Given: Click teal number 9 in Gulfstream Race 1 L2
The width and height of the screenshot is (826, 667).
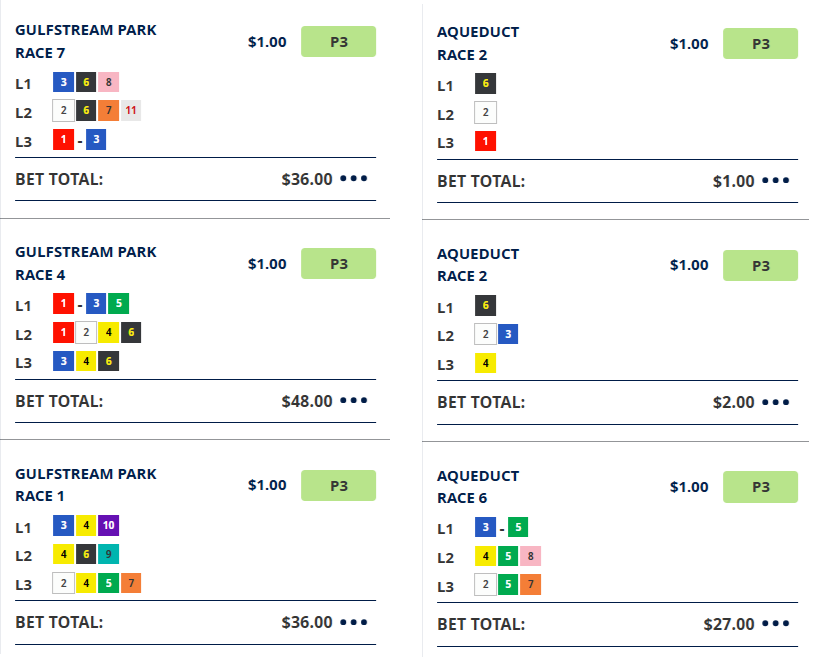Looking at the screenshot, I should tap(109, 554).
